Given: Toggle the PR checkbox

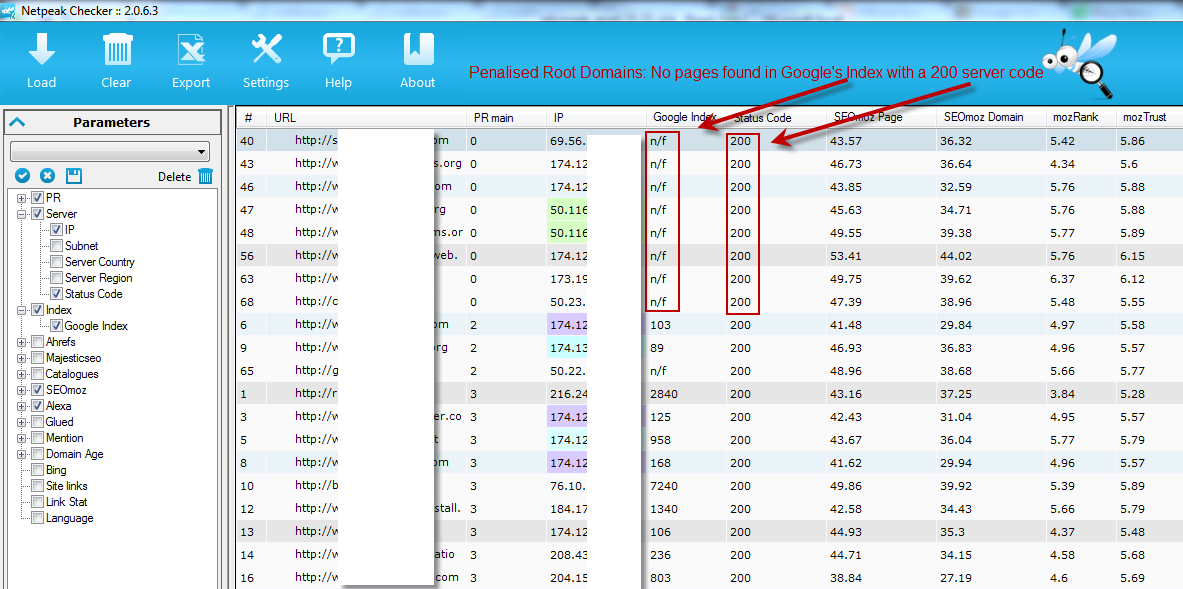Looking at the screenshot, I should [x=38, y=198].
